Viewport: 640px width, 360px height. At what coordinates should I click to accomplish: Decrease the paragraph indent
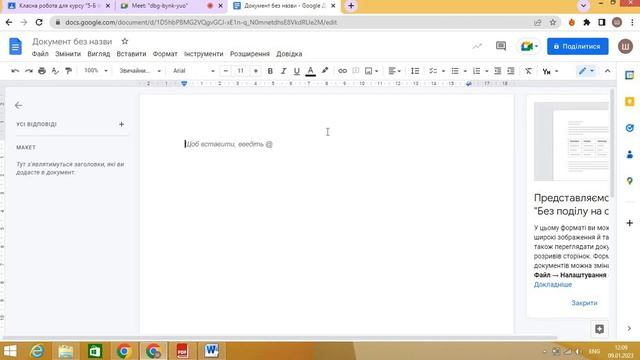498,71
